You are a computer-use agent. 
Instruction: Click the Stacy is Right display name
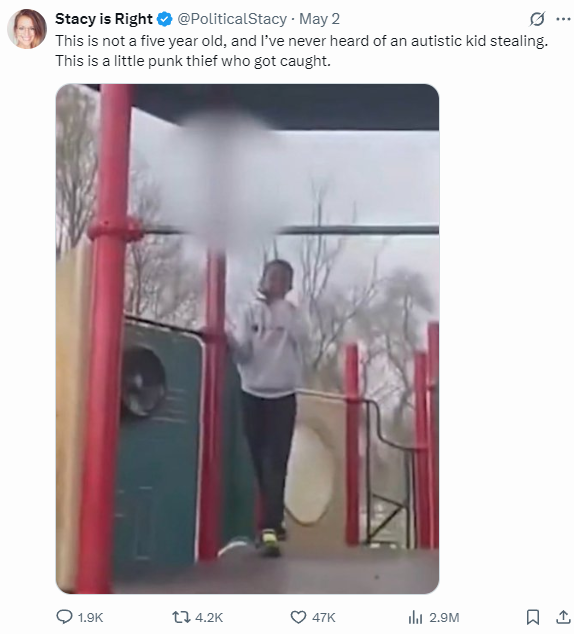click(104, 19)
